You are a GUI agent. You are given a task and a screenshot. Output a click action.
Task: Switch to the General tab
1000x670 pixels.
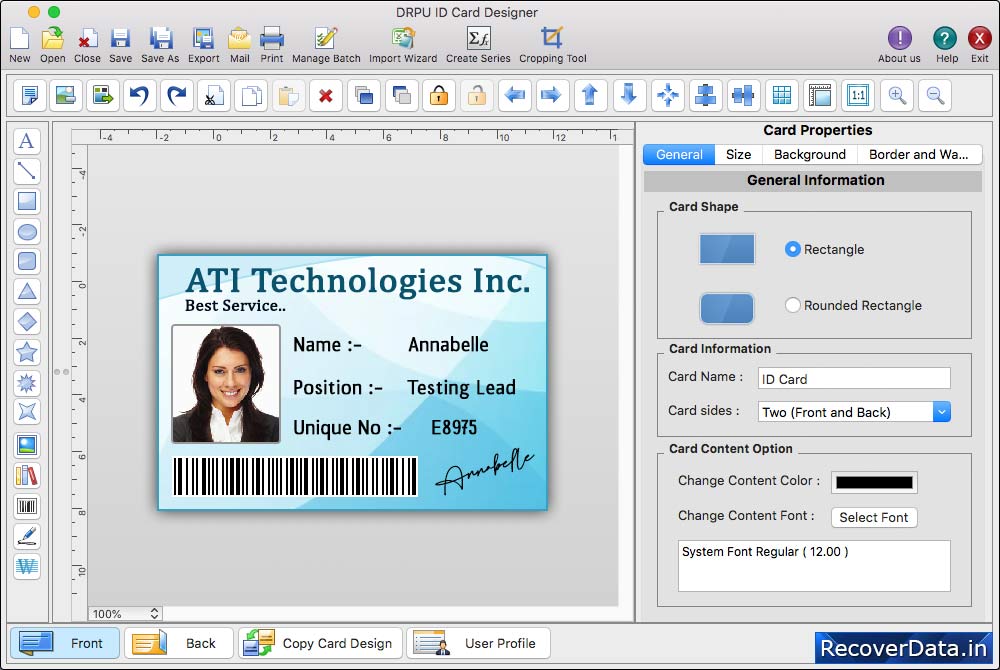point(679,154)
